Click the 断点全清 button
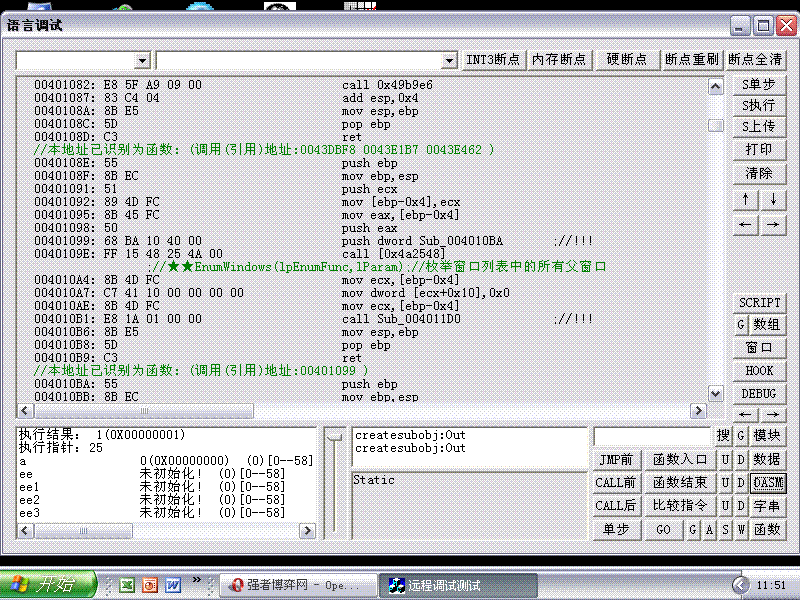This screenshot has height=600, width=800. click(755, 60)
